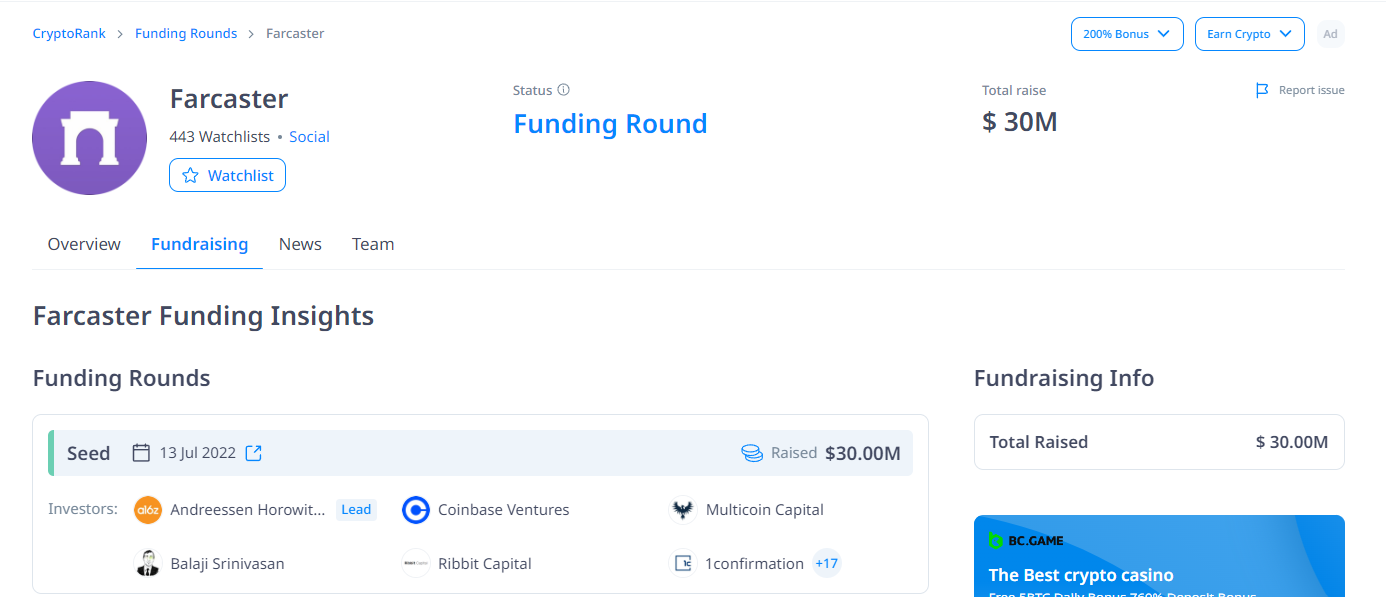Screen dimensions: 1386x597
Task: Expand the 200% Bonus dropdown
Action: point(1127,34)
